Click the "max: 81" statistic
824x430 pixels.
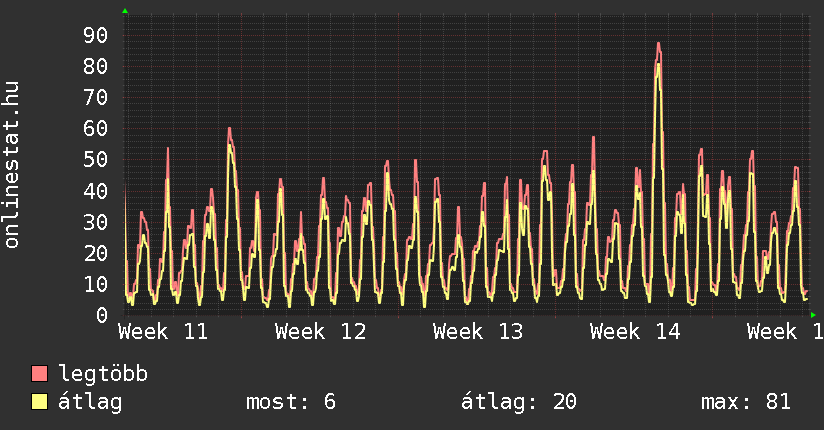click(x=746, y=402)
